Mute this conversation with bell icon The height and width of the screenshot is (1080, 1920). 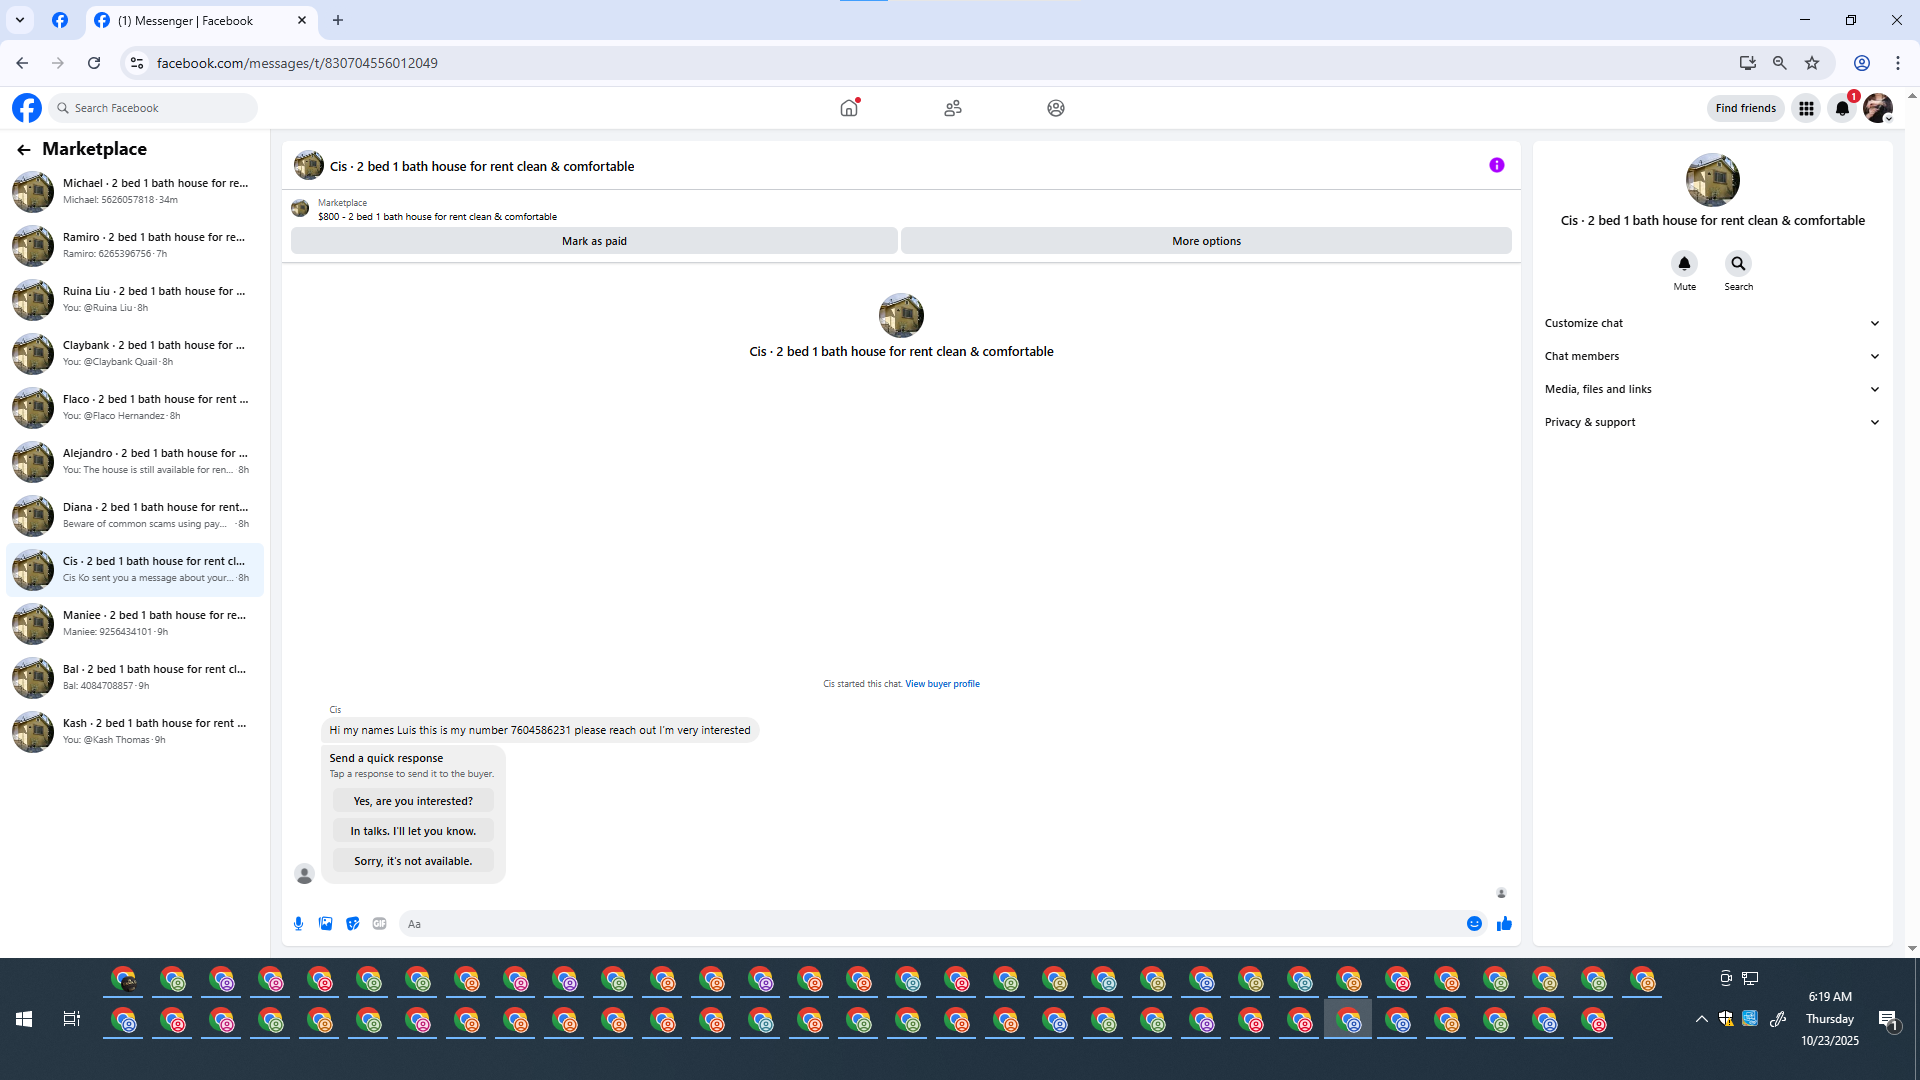[1684, 264]
